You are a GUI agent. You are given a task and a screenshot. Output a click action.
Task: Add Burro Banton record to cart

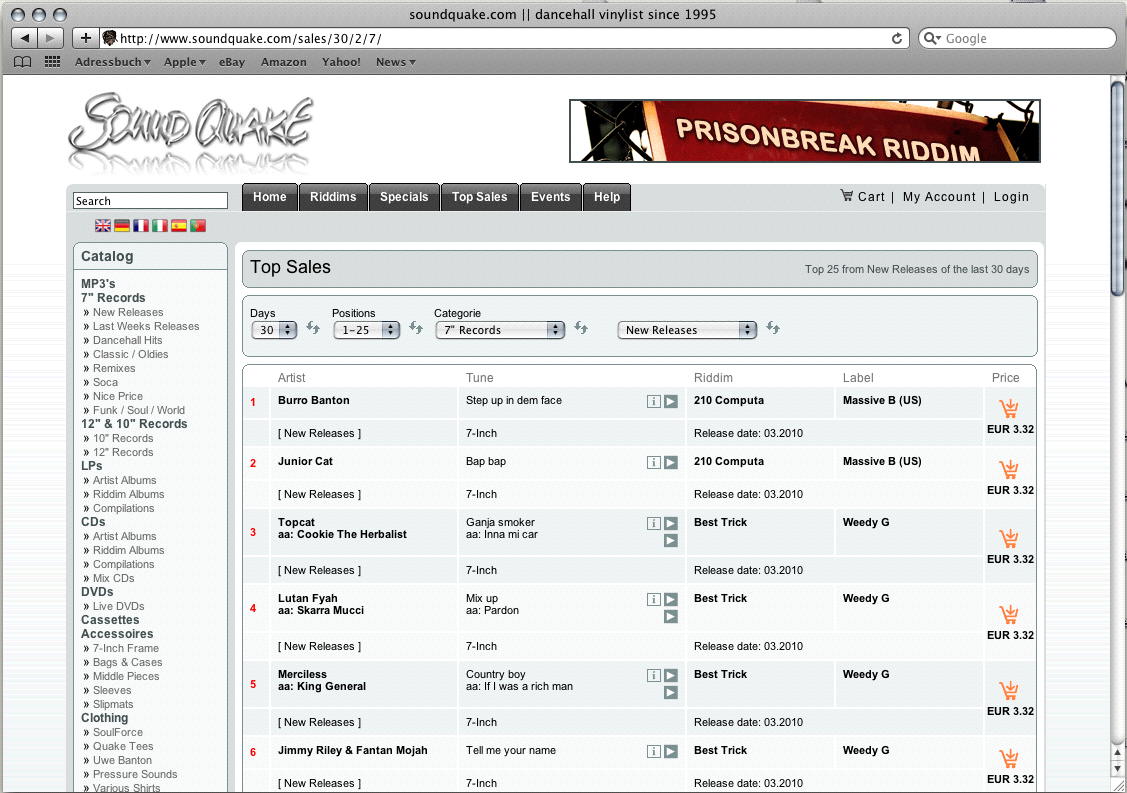point(1009,408)
